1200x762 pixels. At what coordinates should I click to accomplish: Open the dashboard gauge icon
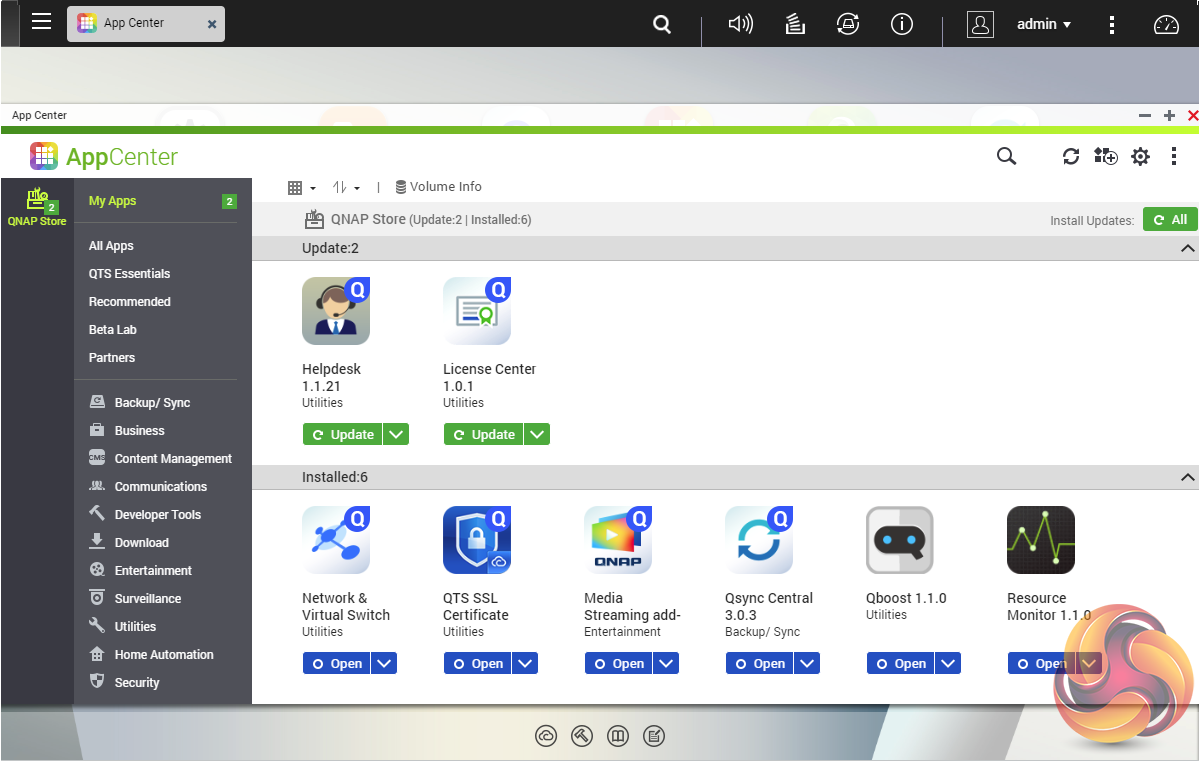click(x=1167, y=24)
